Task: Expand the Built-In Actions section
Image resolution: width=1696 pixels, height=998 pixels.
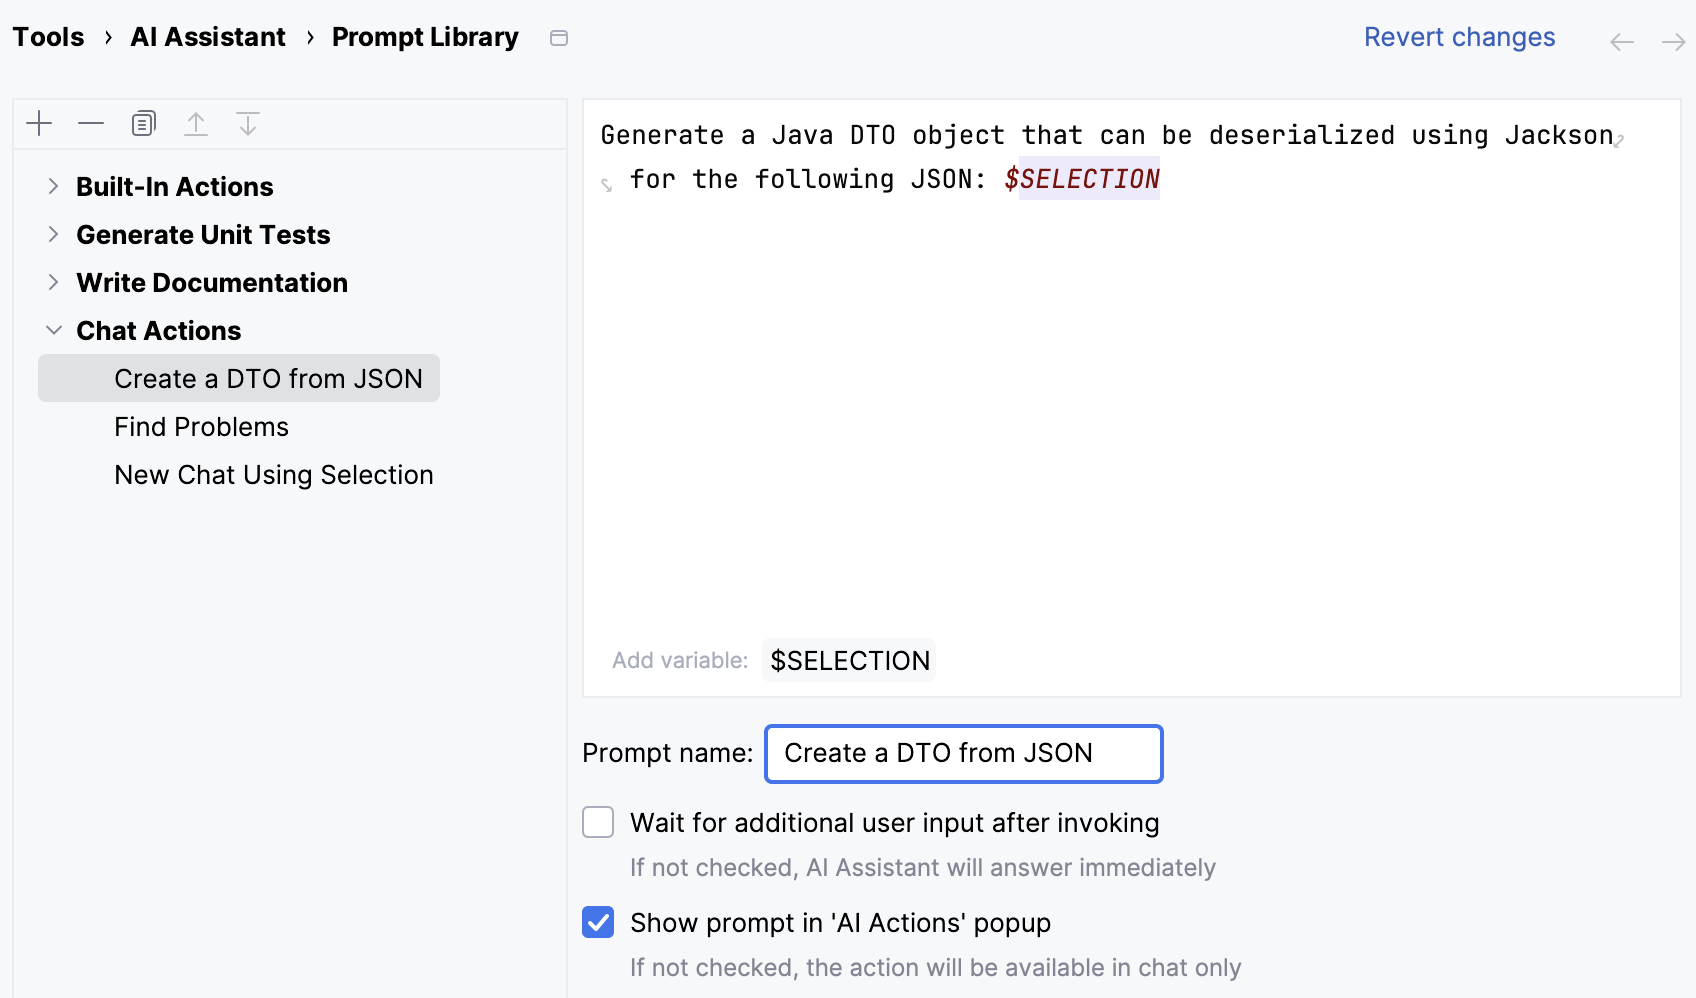Action: coord(53,186)
